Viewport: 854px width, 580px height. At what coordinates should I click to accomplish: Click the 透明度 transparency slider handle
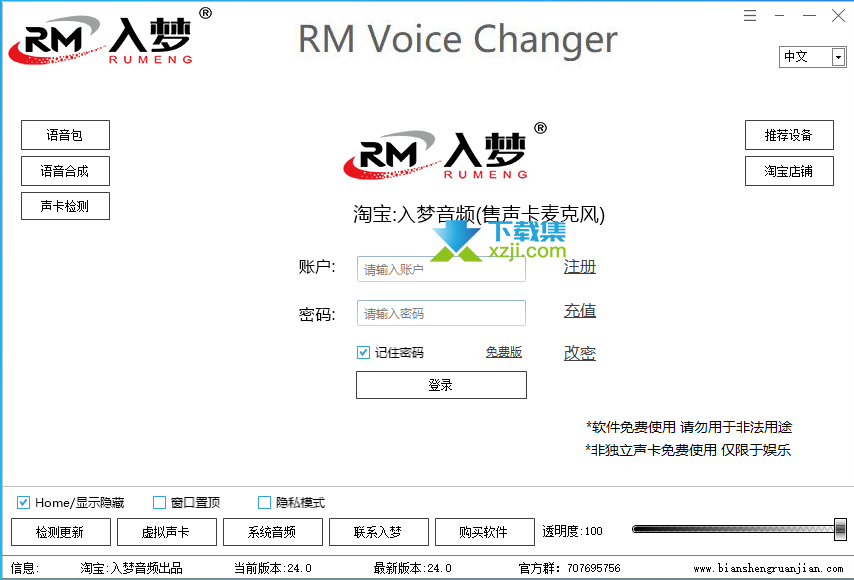[x=840, y=529]
